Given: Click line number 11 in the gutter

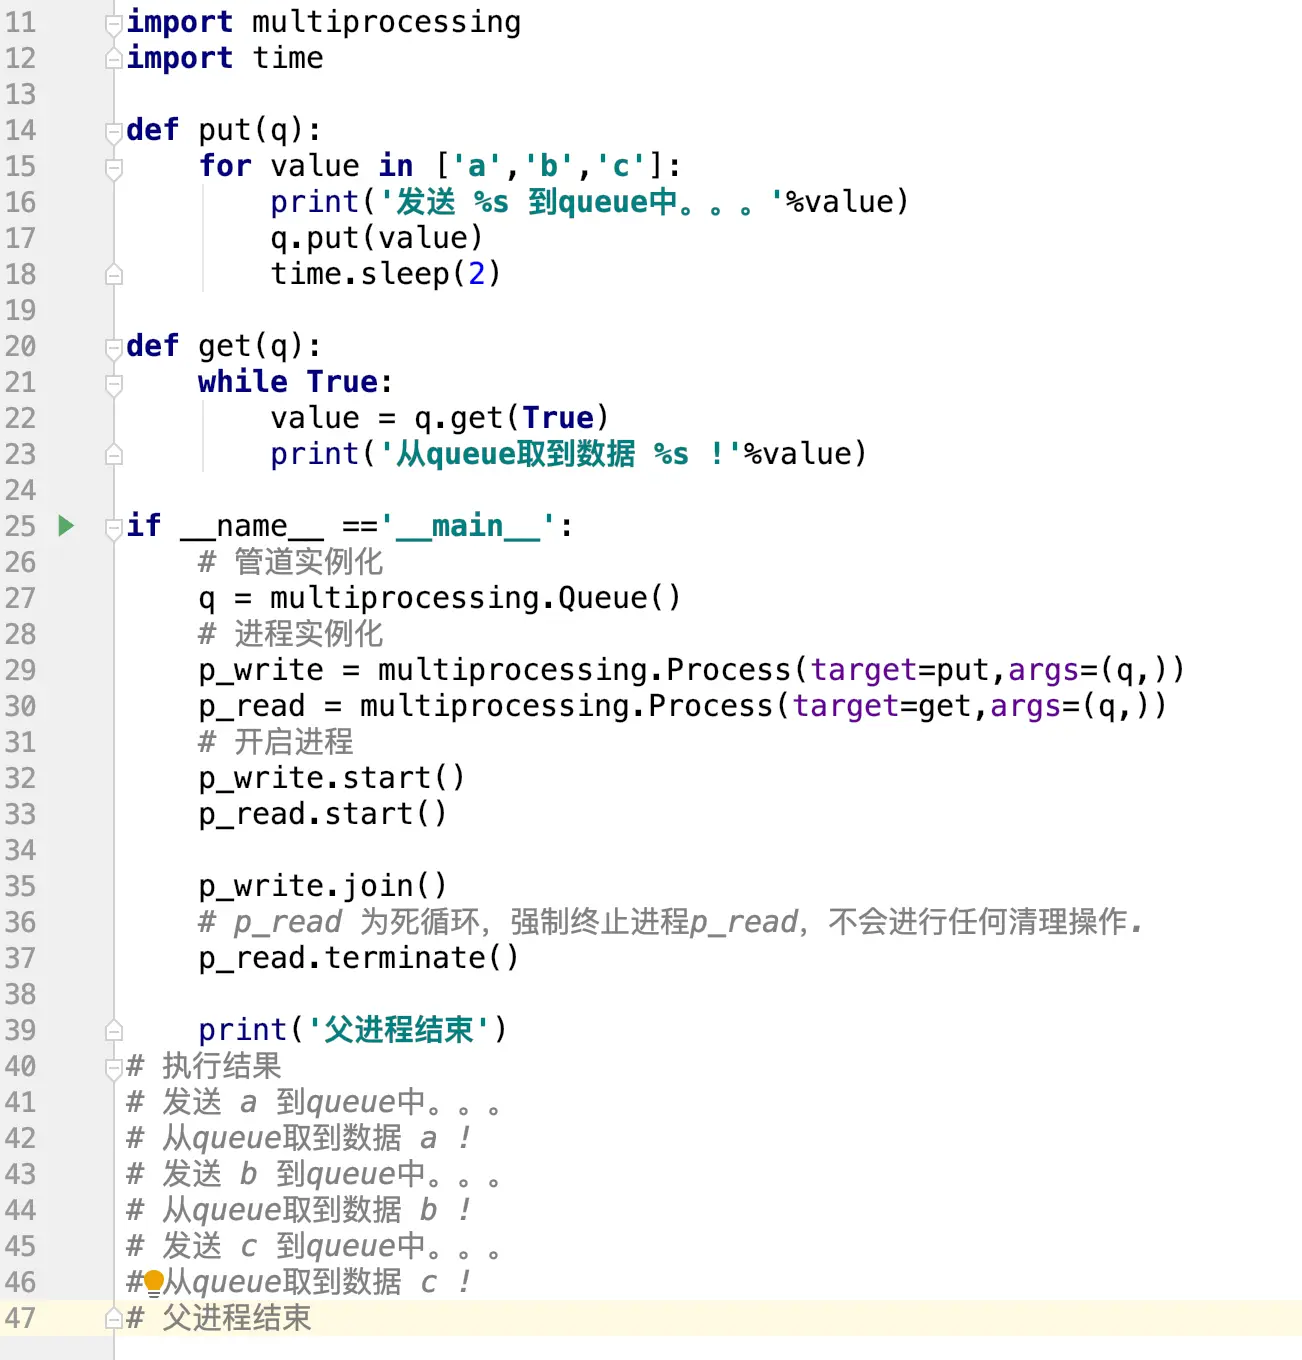Looking at the screenshot, I should 20,22.
